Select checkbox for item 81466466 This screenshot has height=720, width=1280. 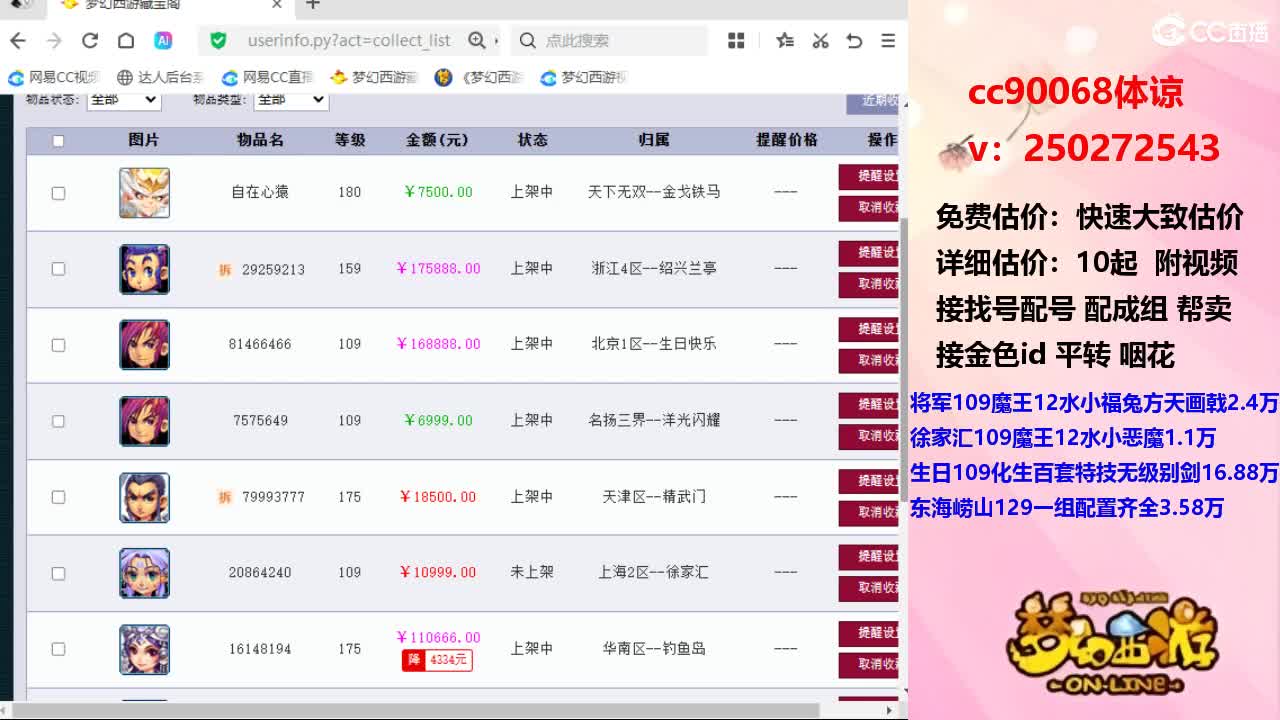(58, 345)
